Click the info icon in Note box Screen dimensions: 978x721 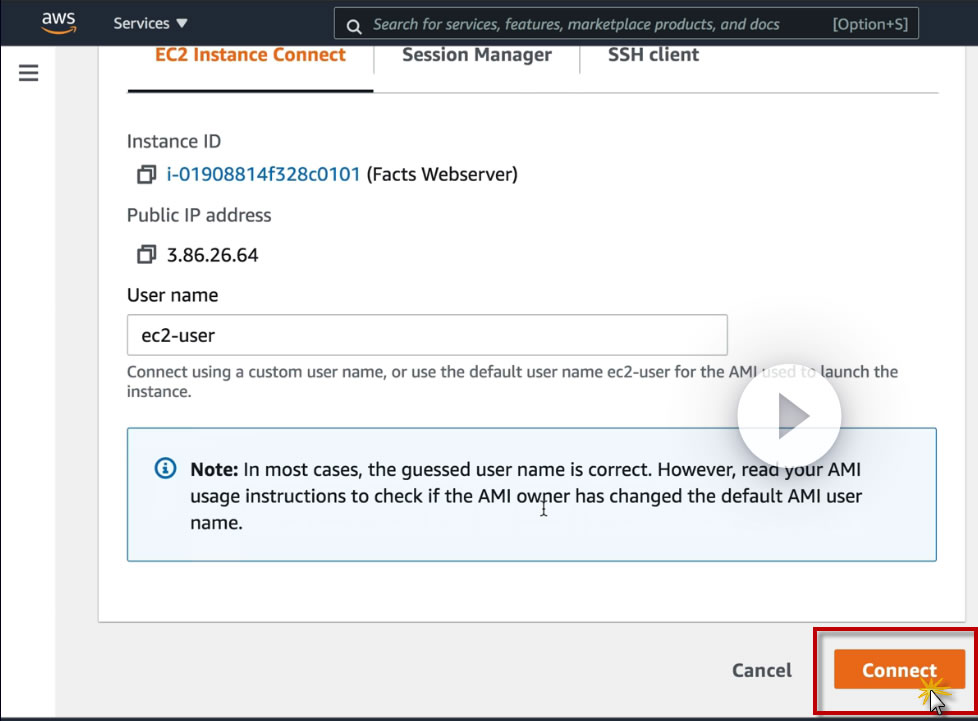point(165,468)
